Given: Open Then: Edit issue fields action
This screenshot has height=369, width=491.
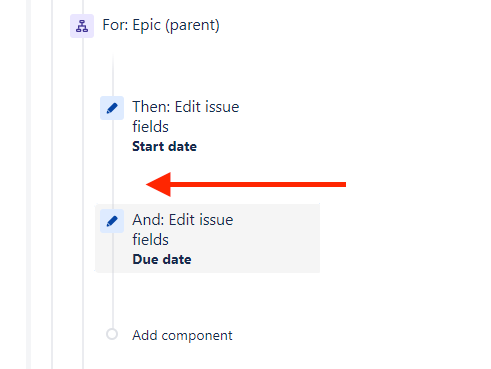Looking at the screenshot, I should click(x=186, y=117).
